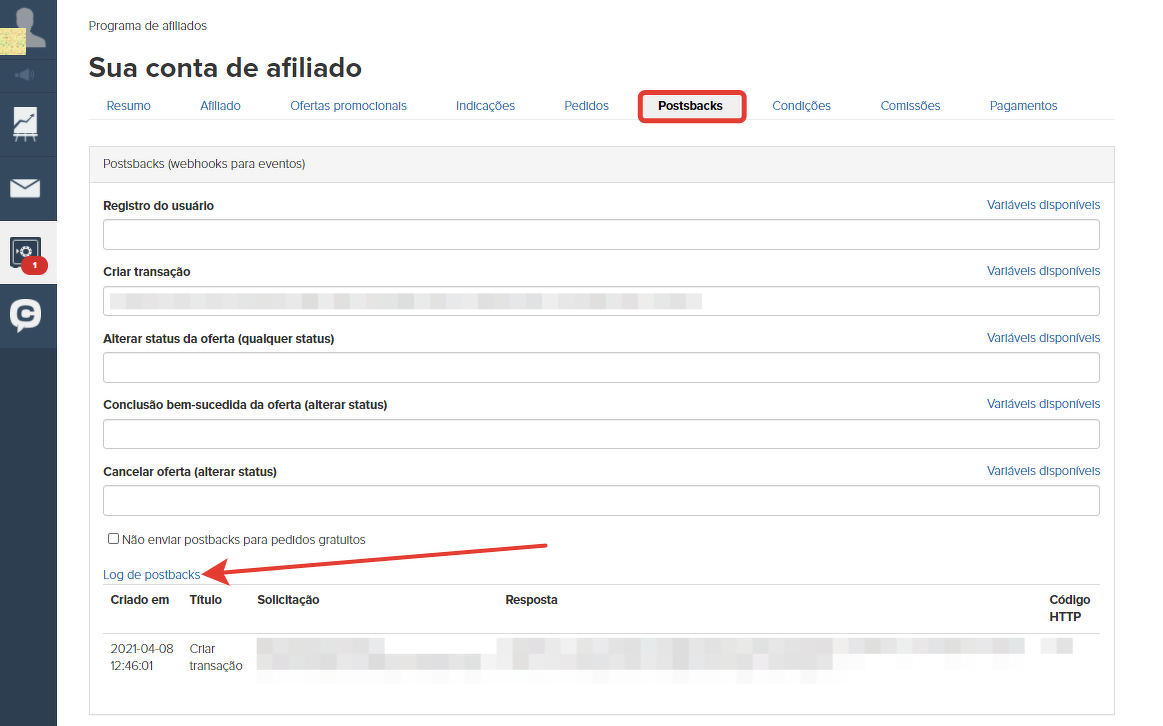
Task: Open Variáveis disponíveis for Cancelar oferta
Action: click(x=1043, y=471)
